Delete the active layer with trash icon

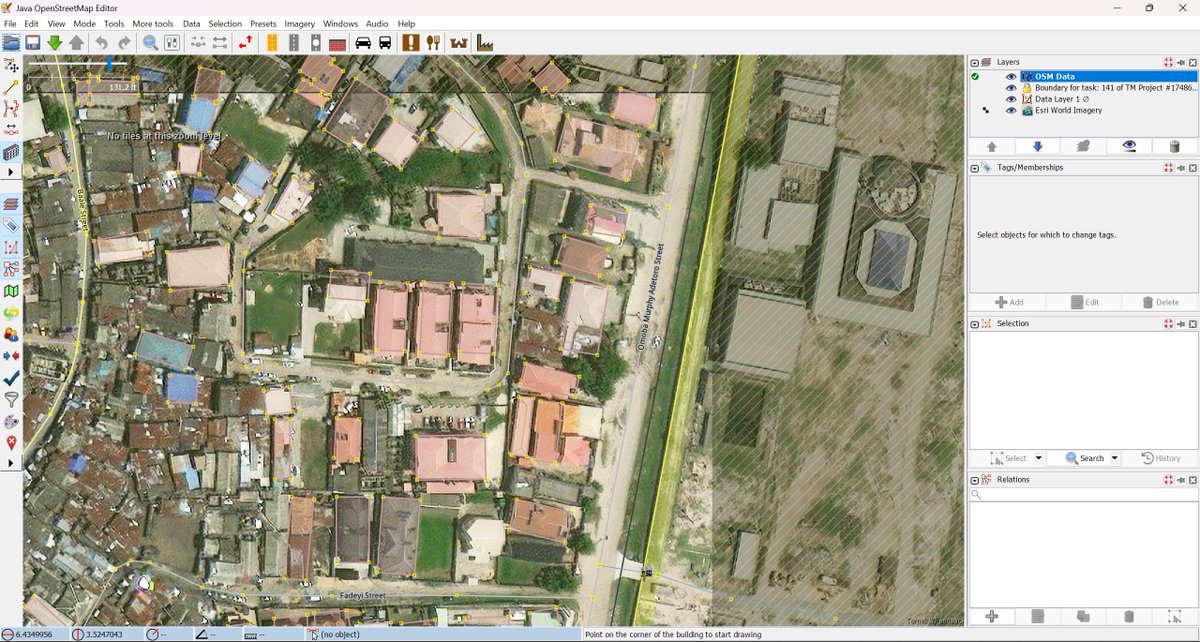(1174, 145)
